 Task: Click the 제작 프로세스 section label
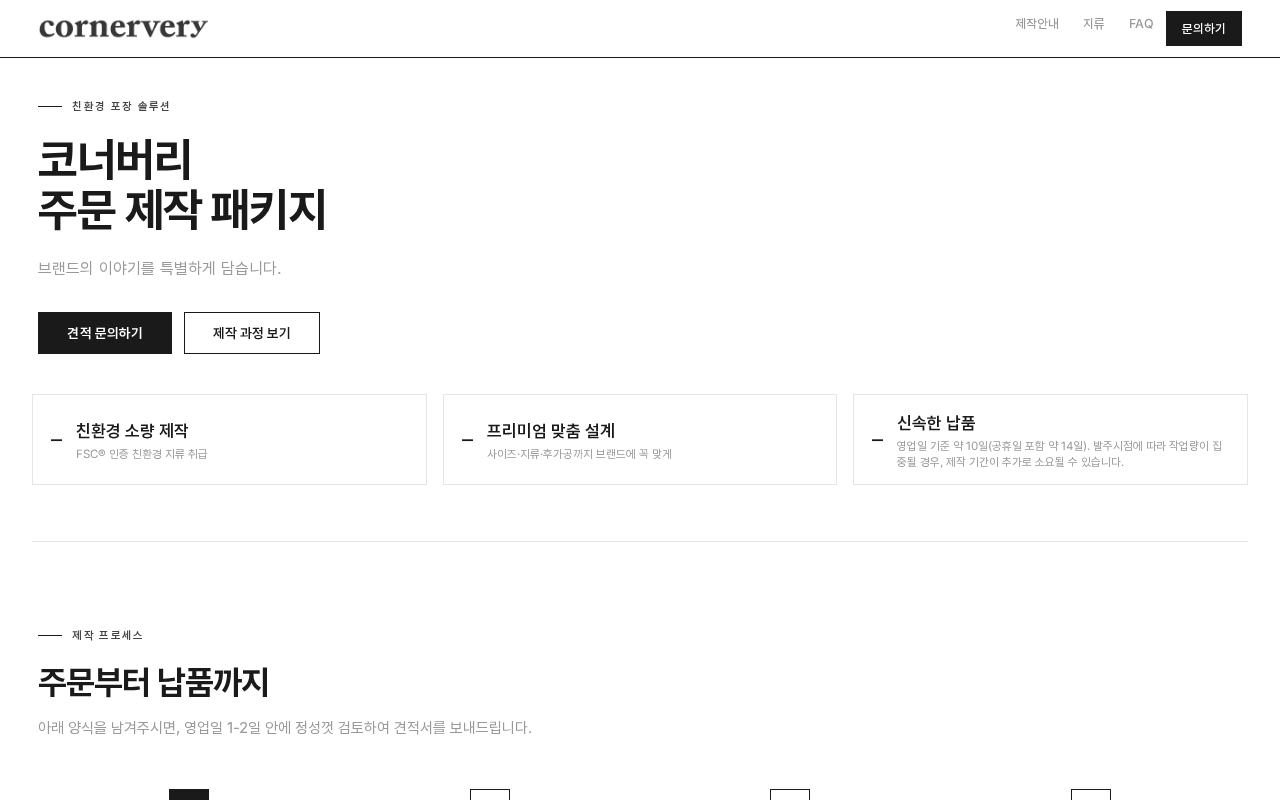click(x=108, y=635)
